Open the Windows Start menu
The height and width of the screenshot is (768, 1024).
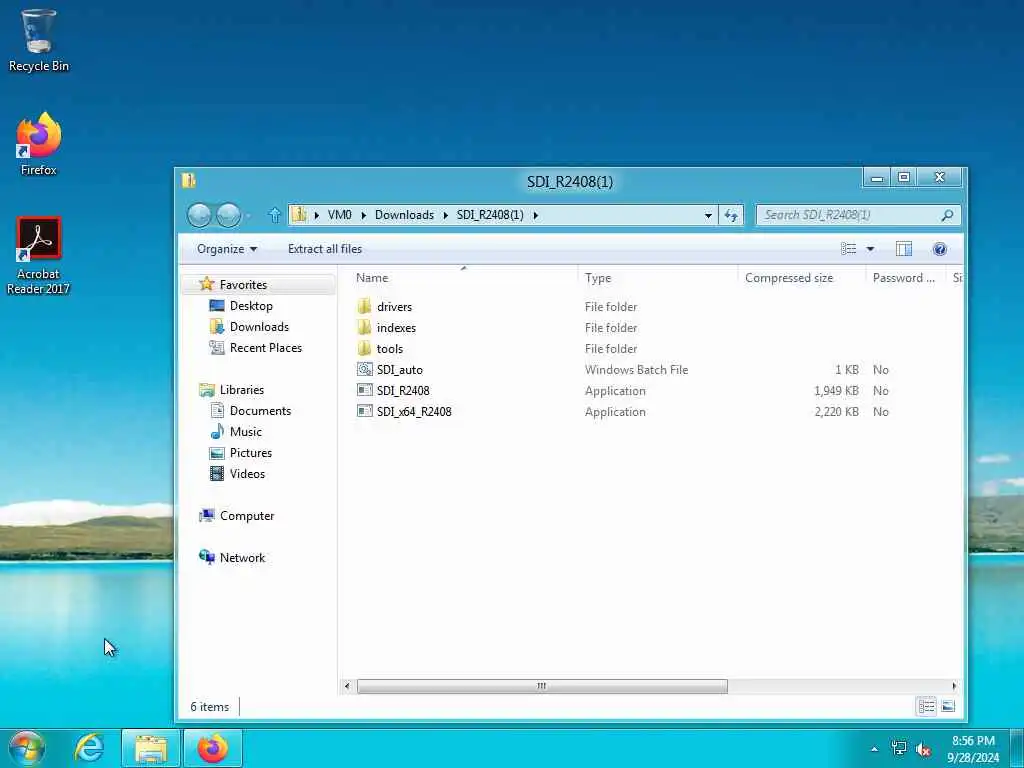coord(27,748)
